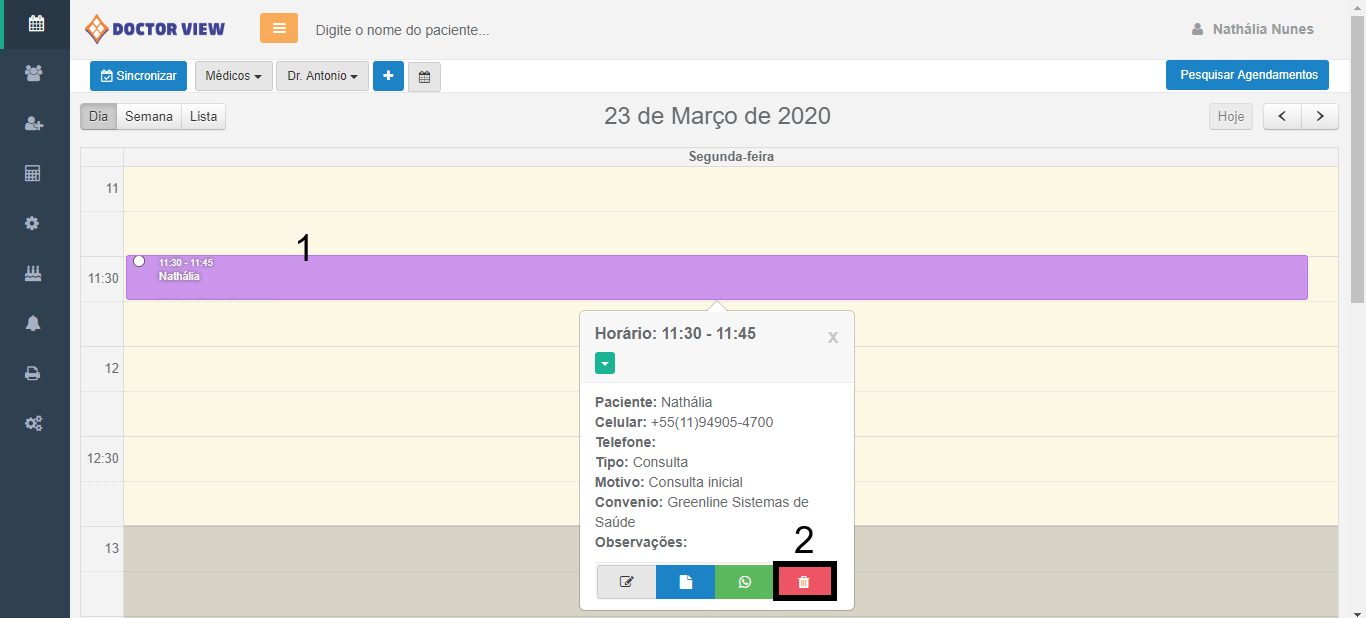Click the patient name search field
The image size is (1366, 618).
coord(500,30)
